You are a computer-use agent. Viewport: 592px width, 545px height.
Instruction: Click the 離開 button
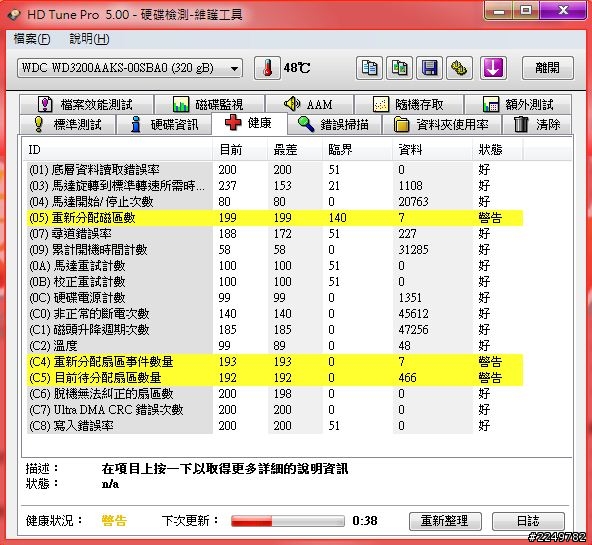pos(548,68)
